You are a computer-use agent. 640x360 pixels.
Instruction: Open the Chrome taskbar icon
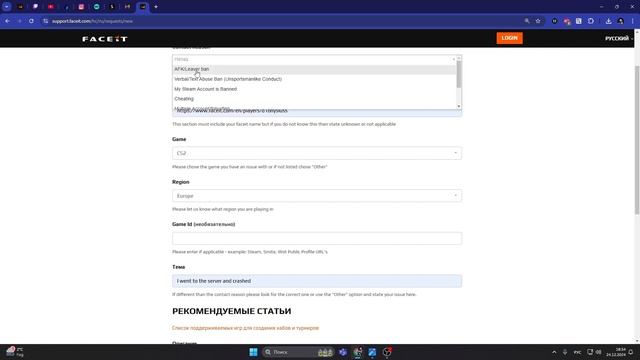(358, 352)
